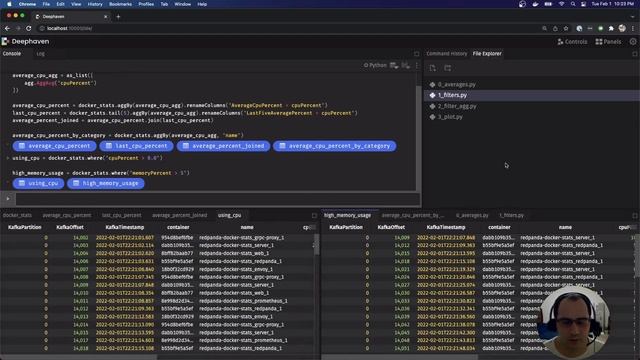Maximize the using_cpu table panel
This screenshot has height=360, width=640.
(314, 216)
